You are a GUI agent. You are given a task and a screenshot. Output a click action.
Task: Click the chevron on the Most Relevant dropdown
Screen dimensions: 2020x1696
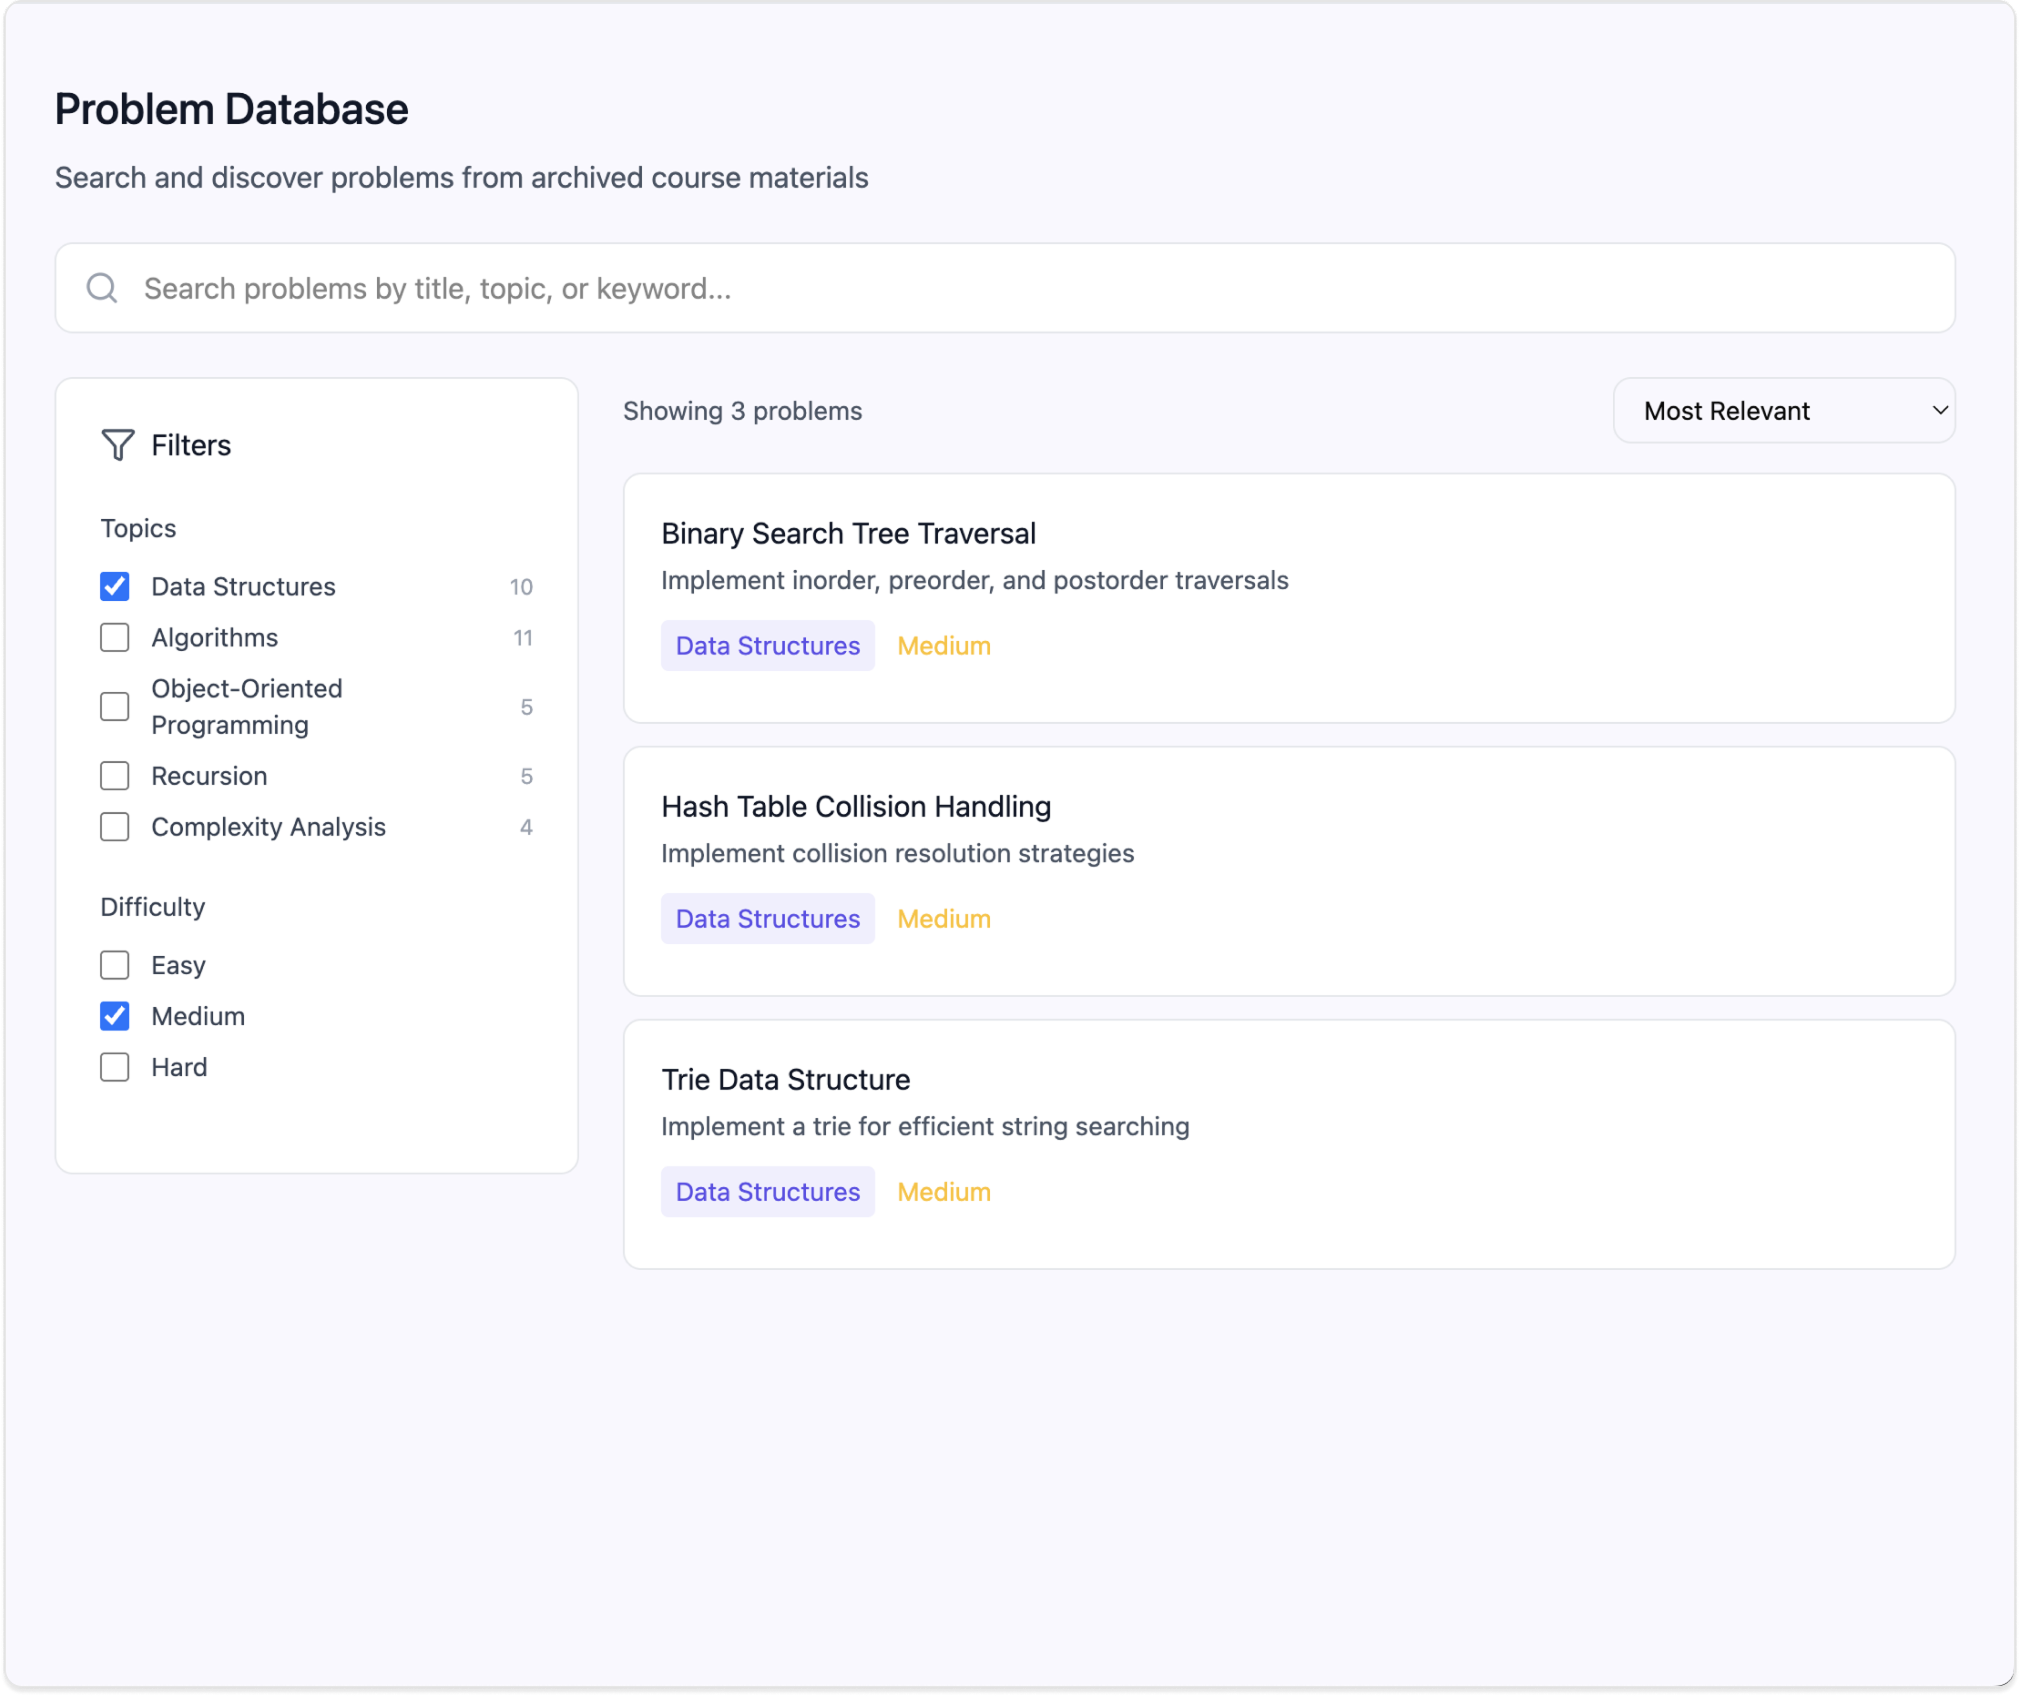[x=1938, y=410]
